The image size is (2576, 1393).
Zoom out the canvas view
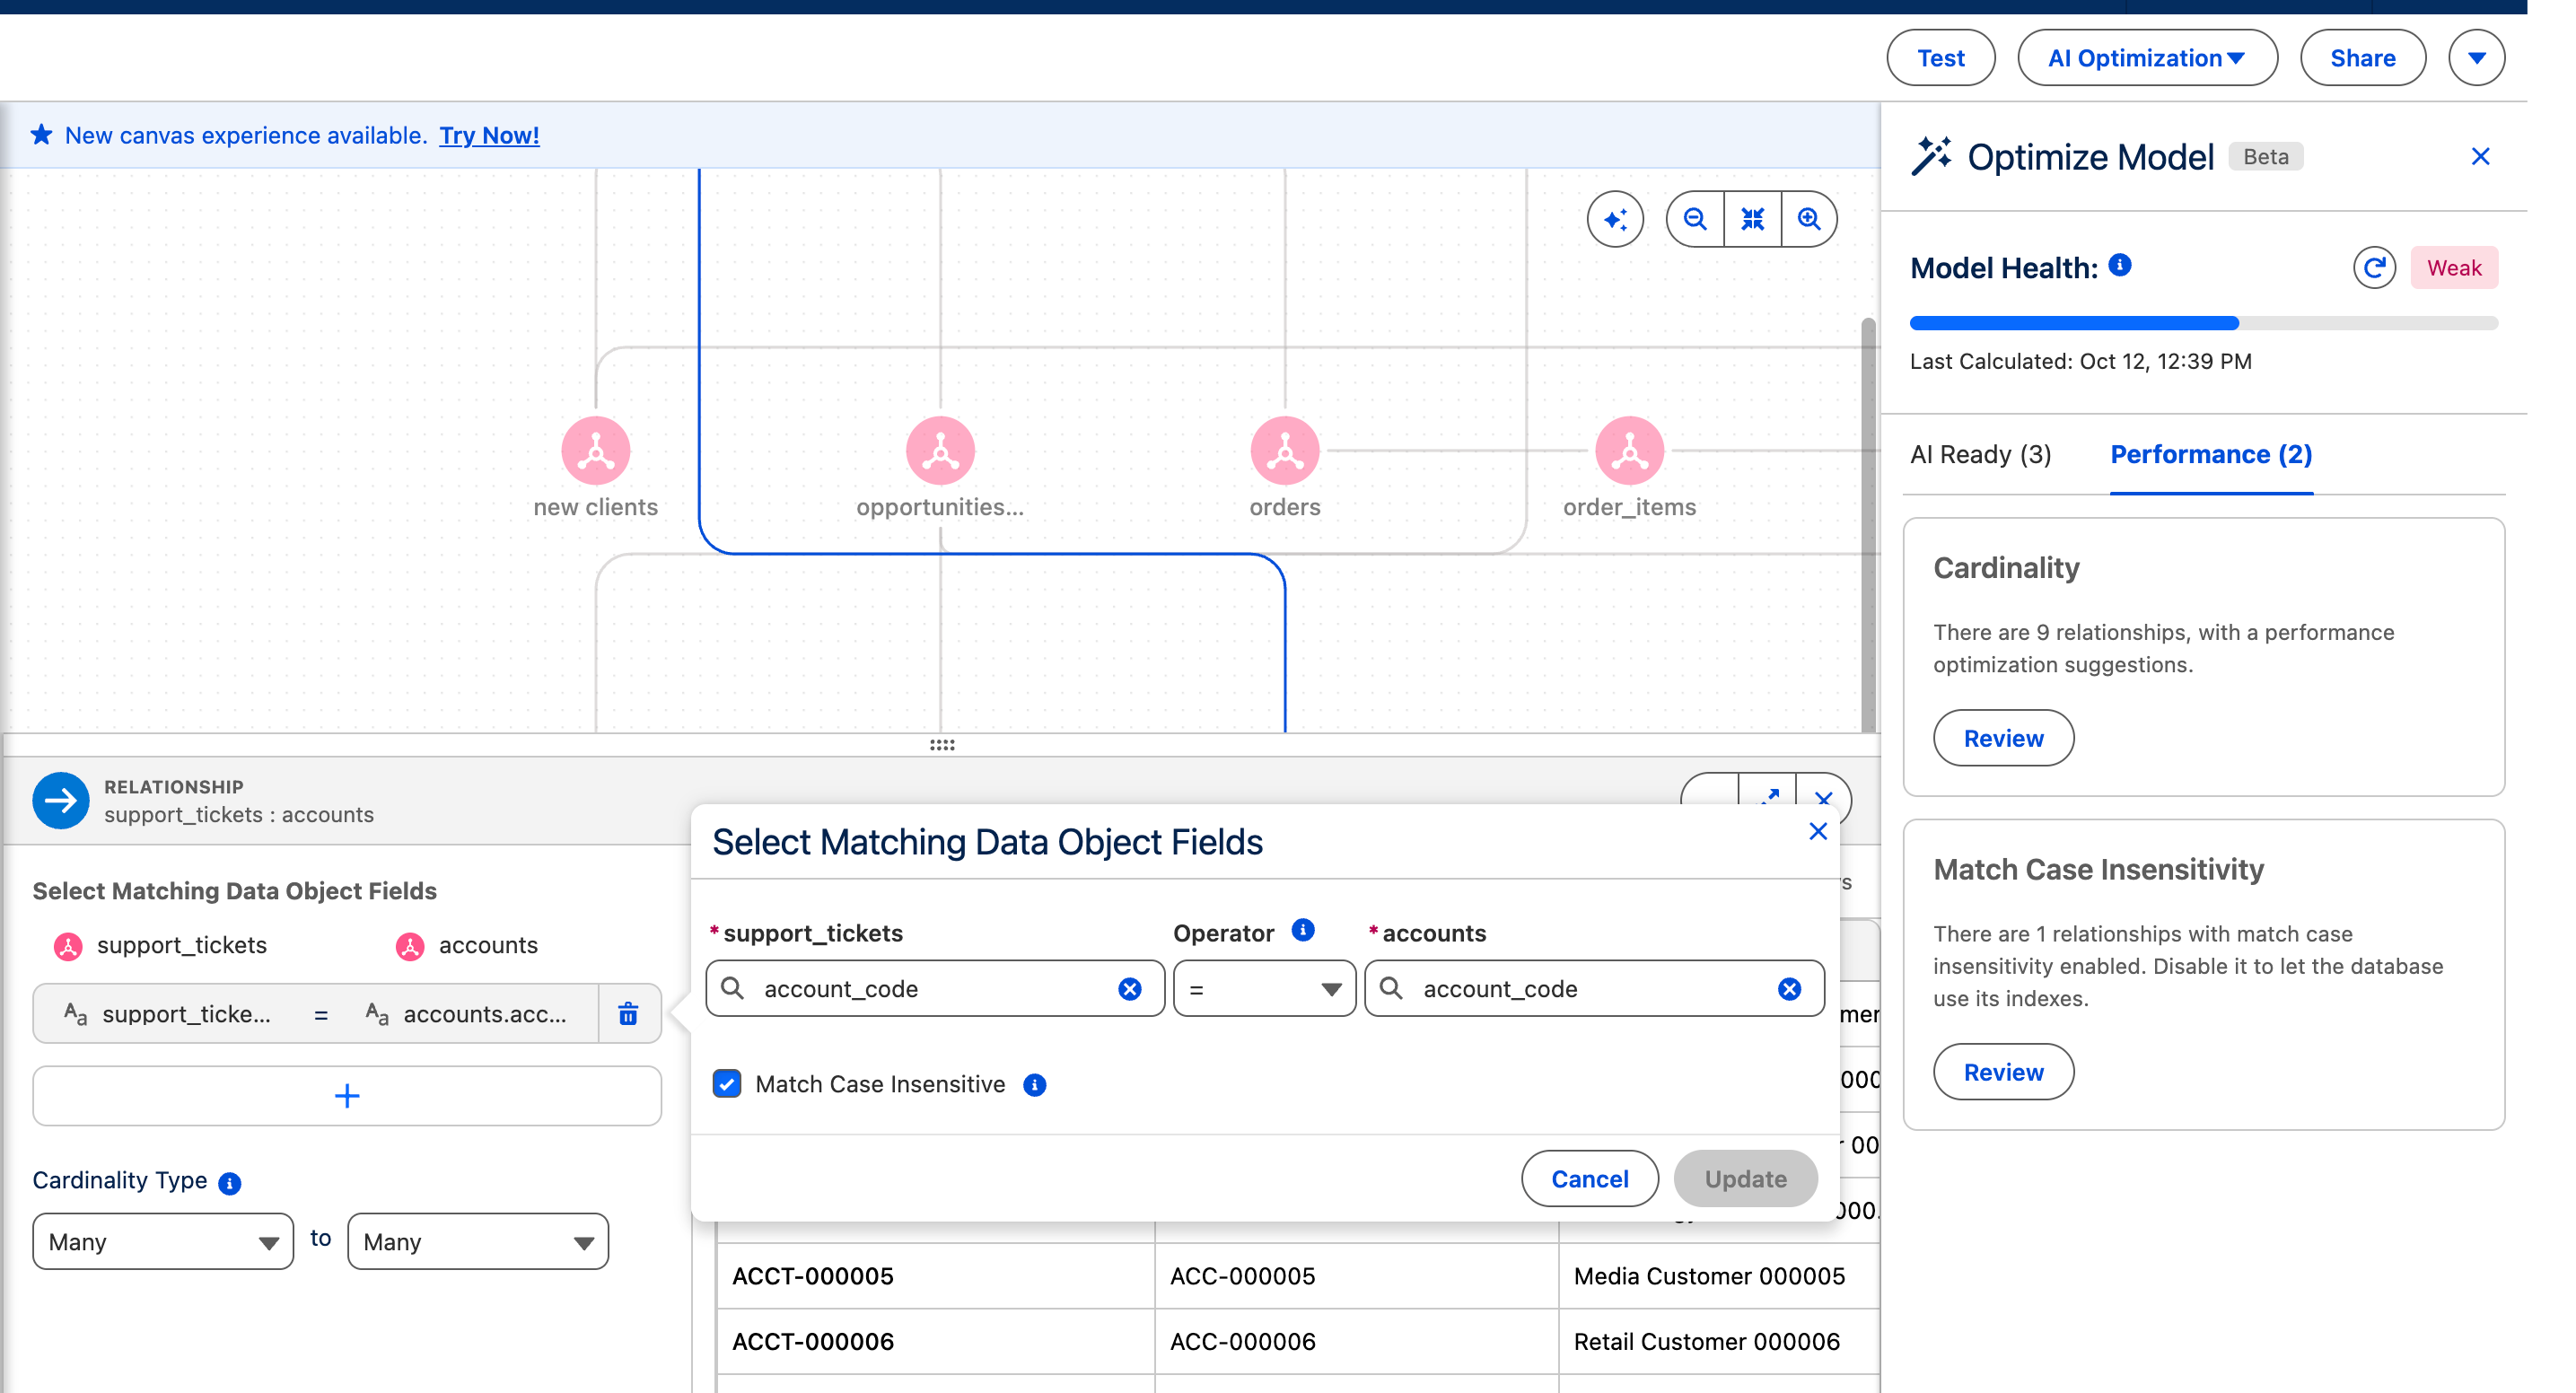1695,218
